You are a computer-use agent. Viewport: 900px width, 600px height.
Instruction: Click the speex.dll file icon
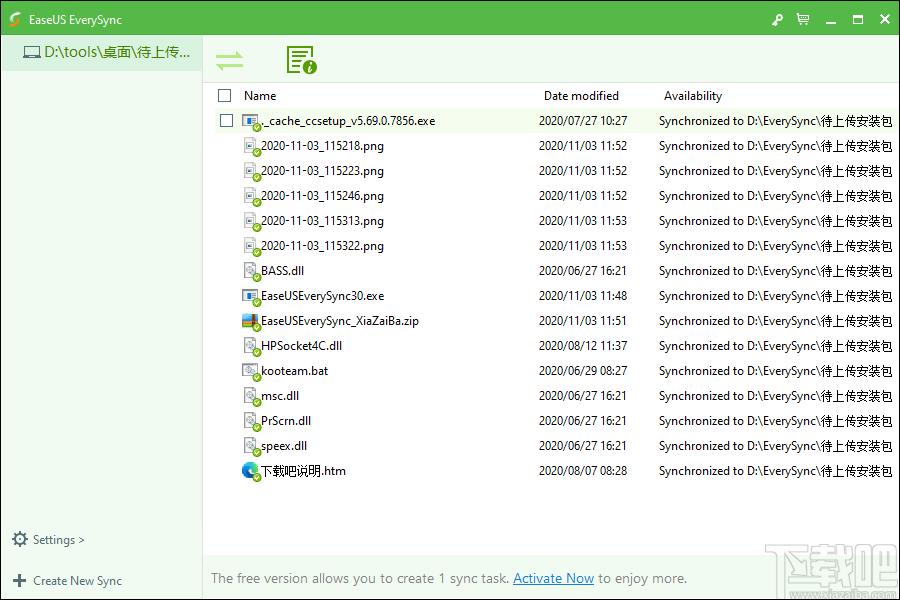click(x=251, y=446)
